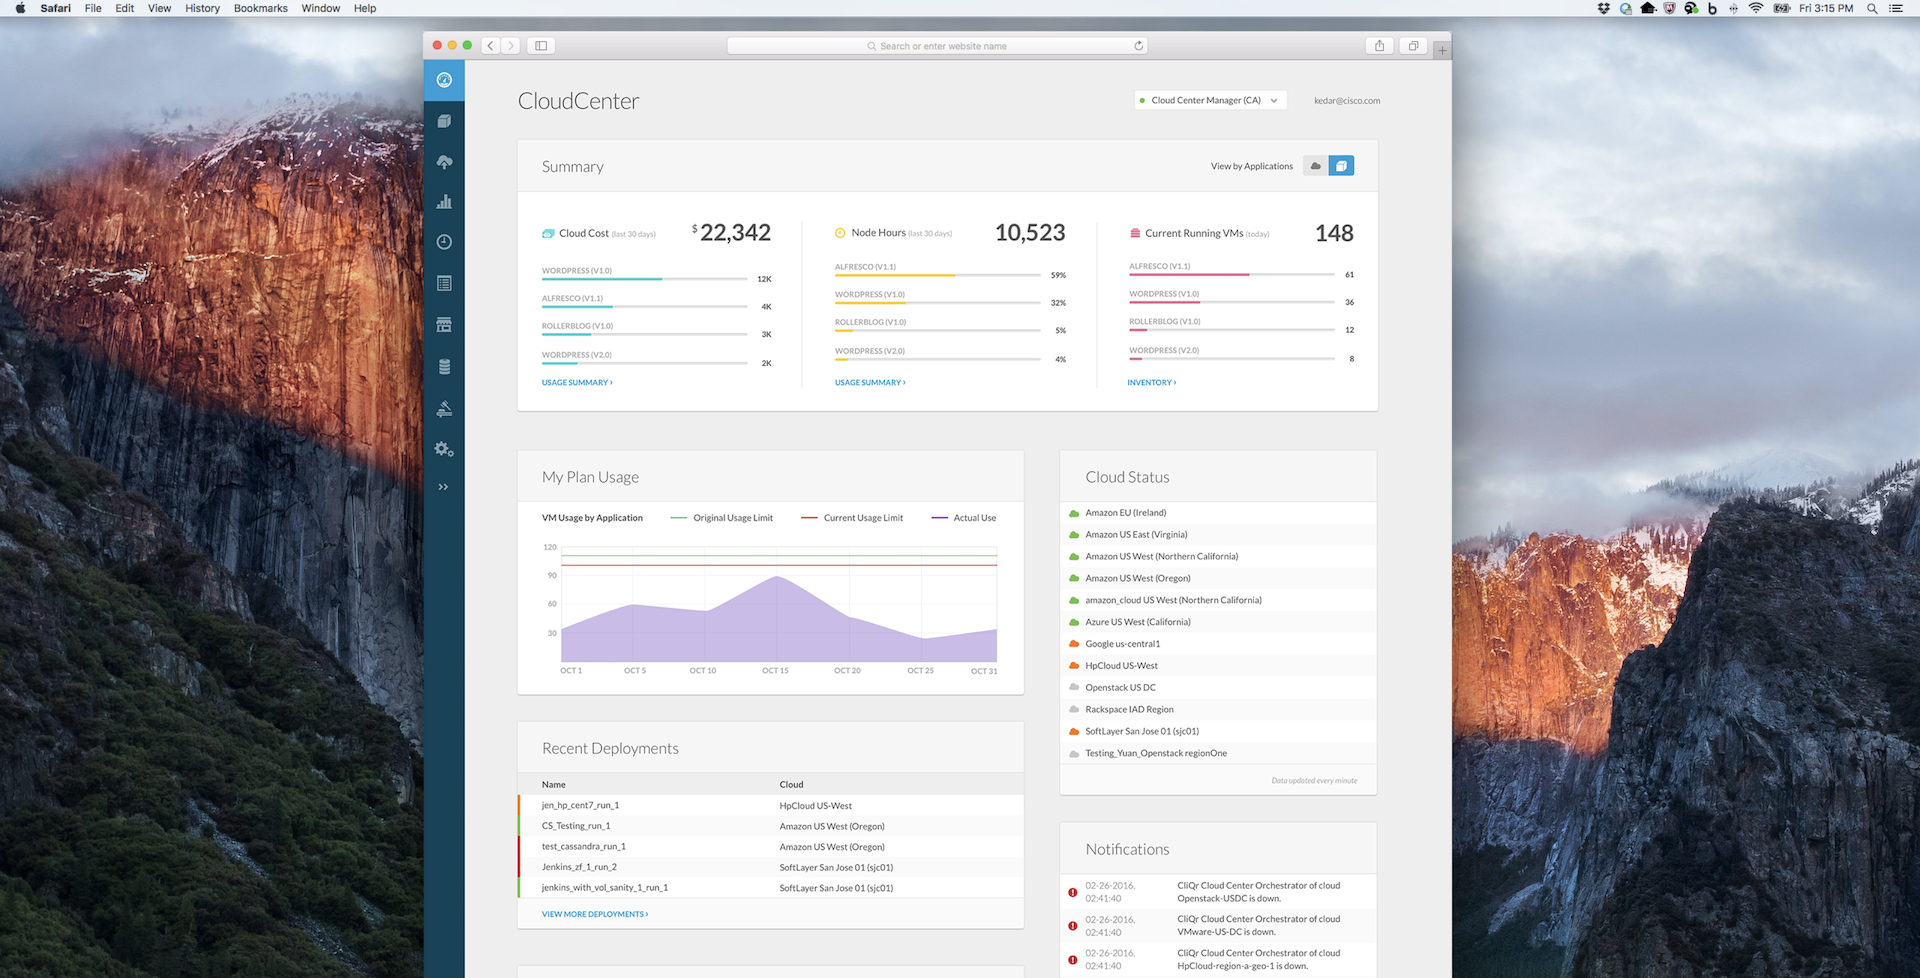The image size is (1920, 978).
Task: Click the Current Running VMs stack icon
Action: (1135, 233)
